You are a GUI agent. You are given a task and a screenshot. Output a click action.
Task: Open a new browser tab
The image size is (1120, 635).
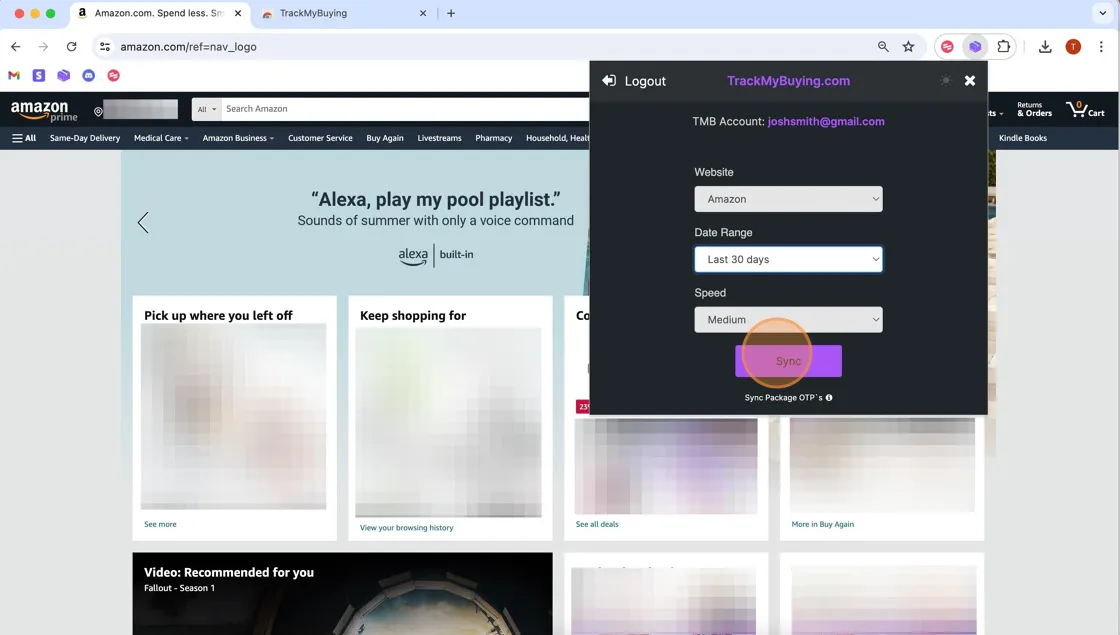point(451,13)
